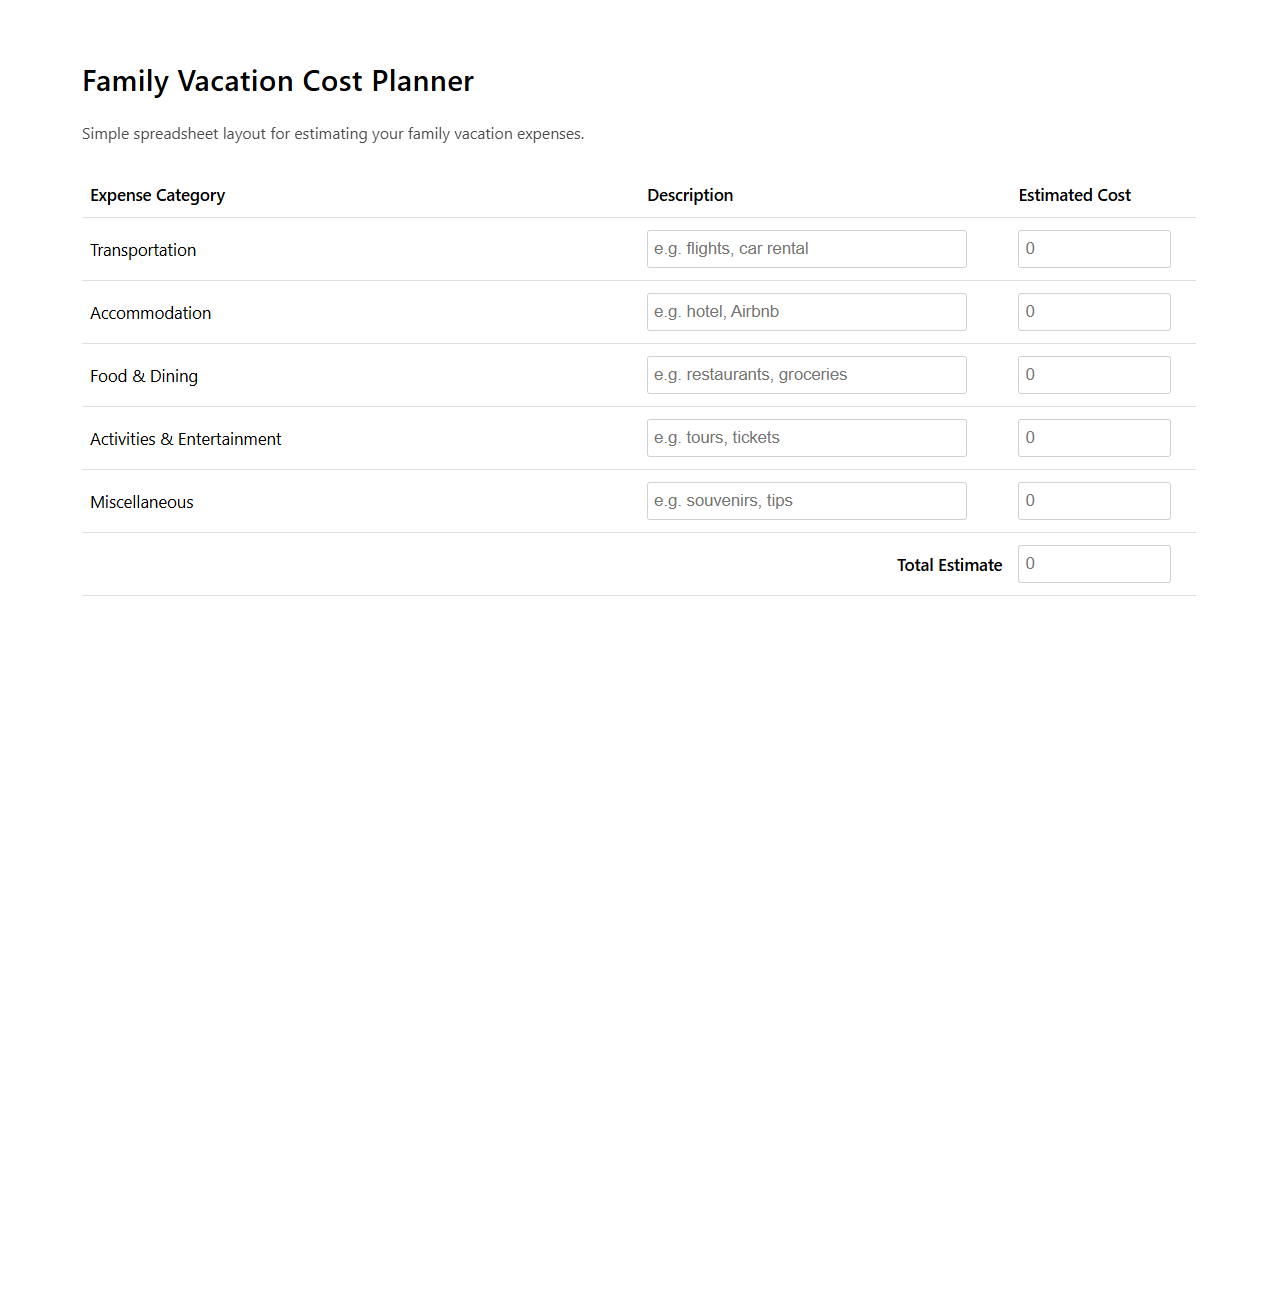Select the Accommodation row label
The image size is (1278, 1300).
tap(150, 313)
